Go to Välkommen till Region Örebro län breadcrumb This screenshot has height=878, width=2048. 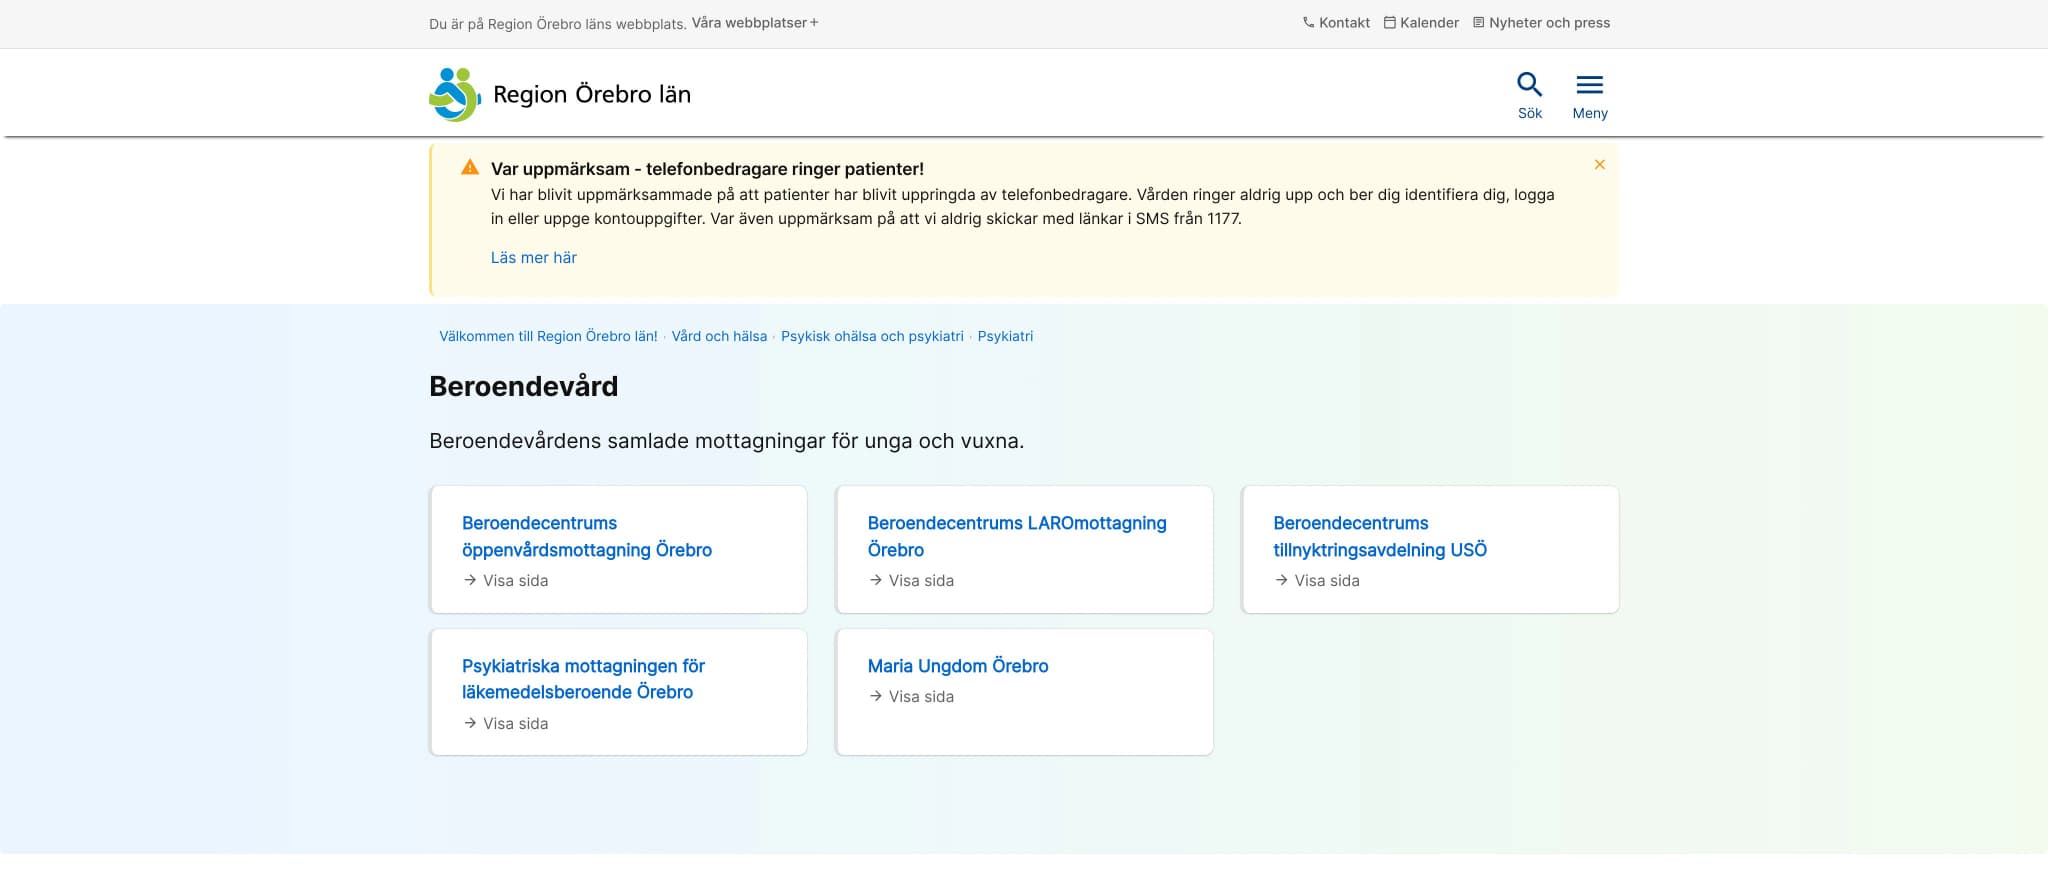pos(548,337)
